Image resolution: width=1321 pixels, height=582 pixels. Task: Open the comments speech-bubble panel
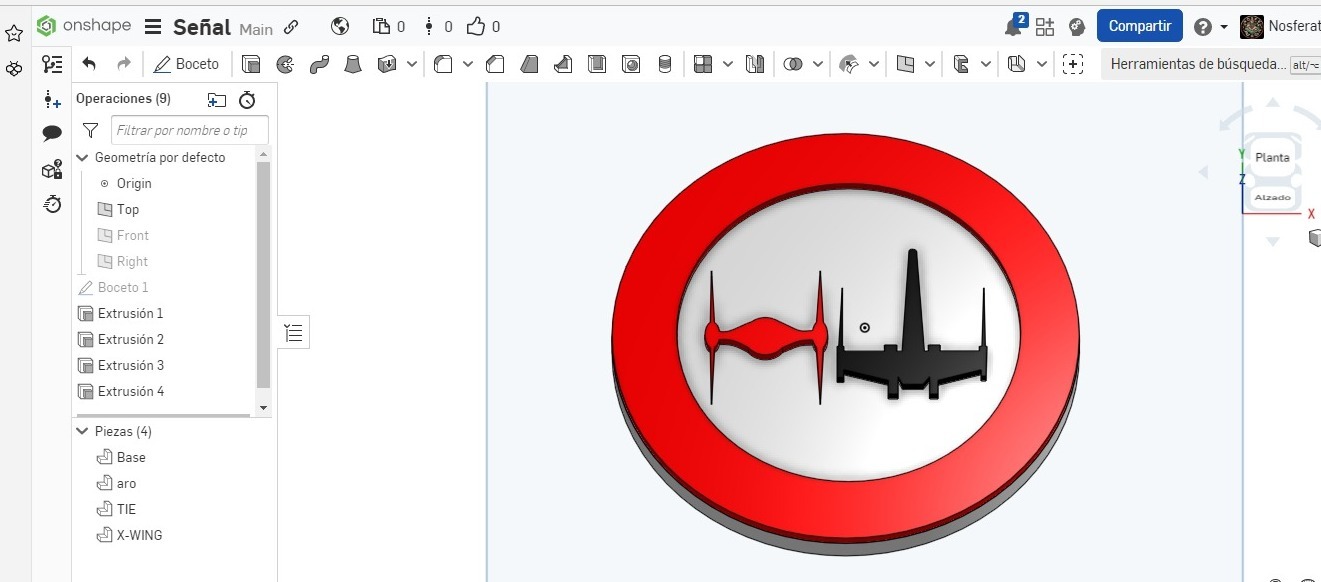[53, 133]
